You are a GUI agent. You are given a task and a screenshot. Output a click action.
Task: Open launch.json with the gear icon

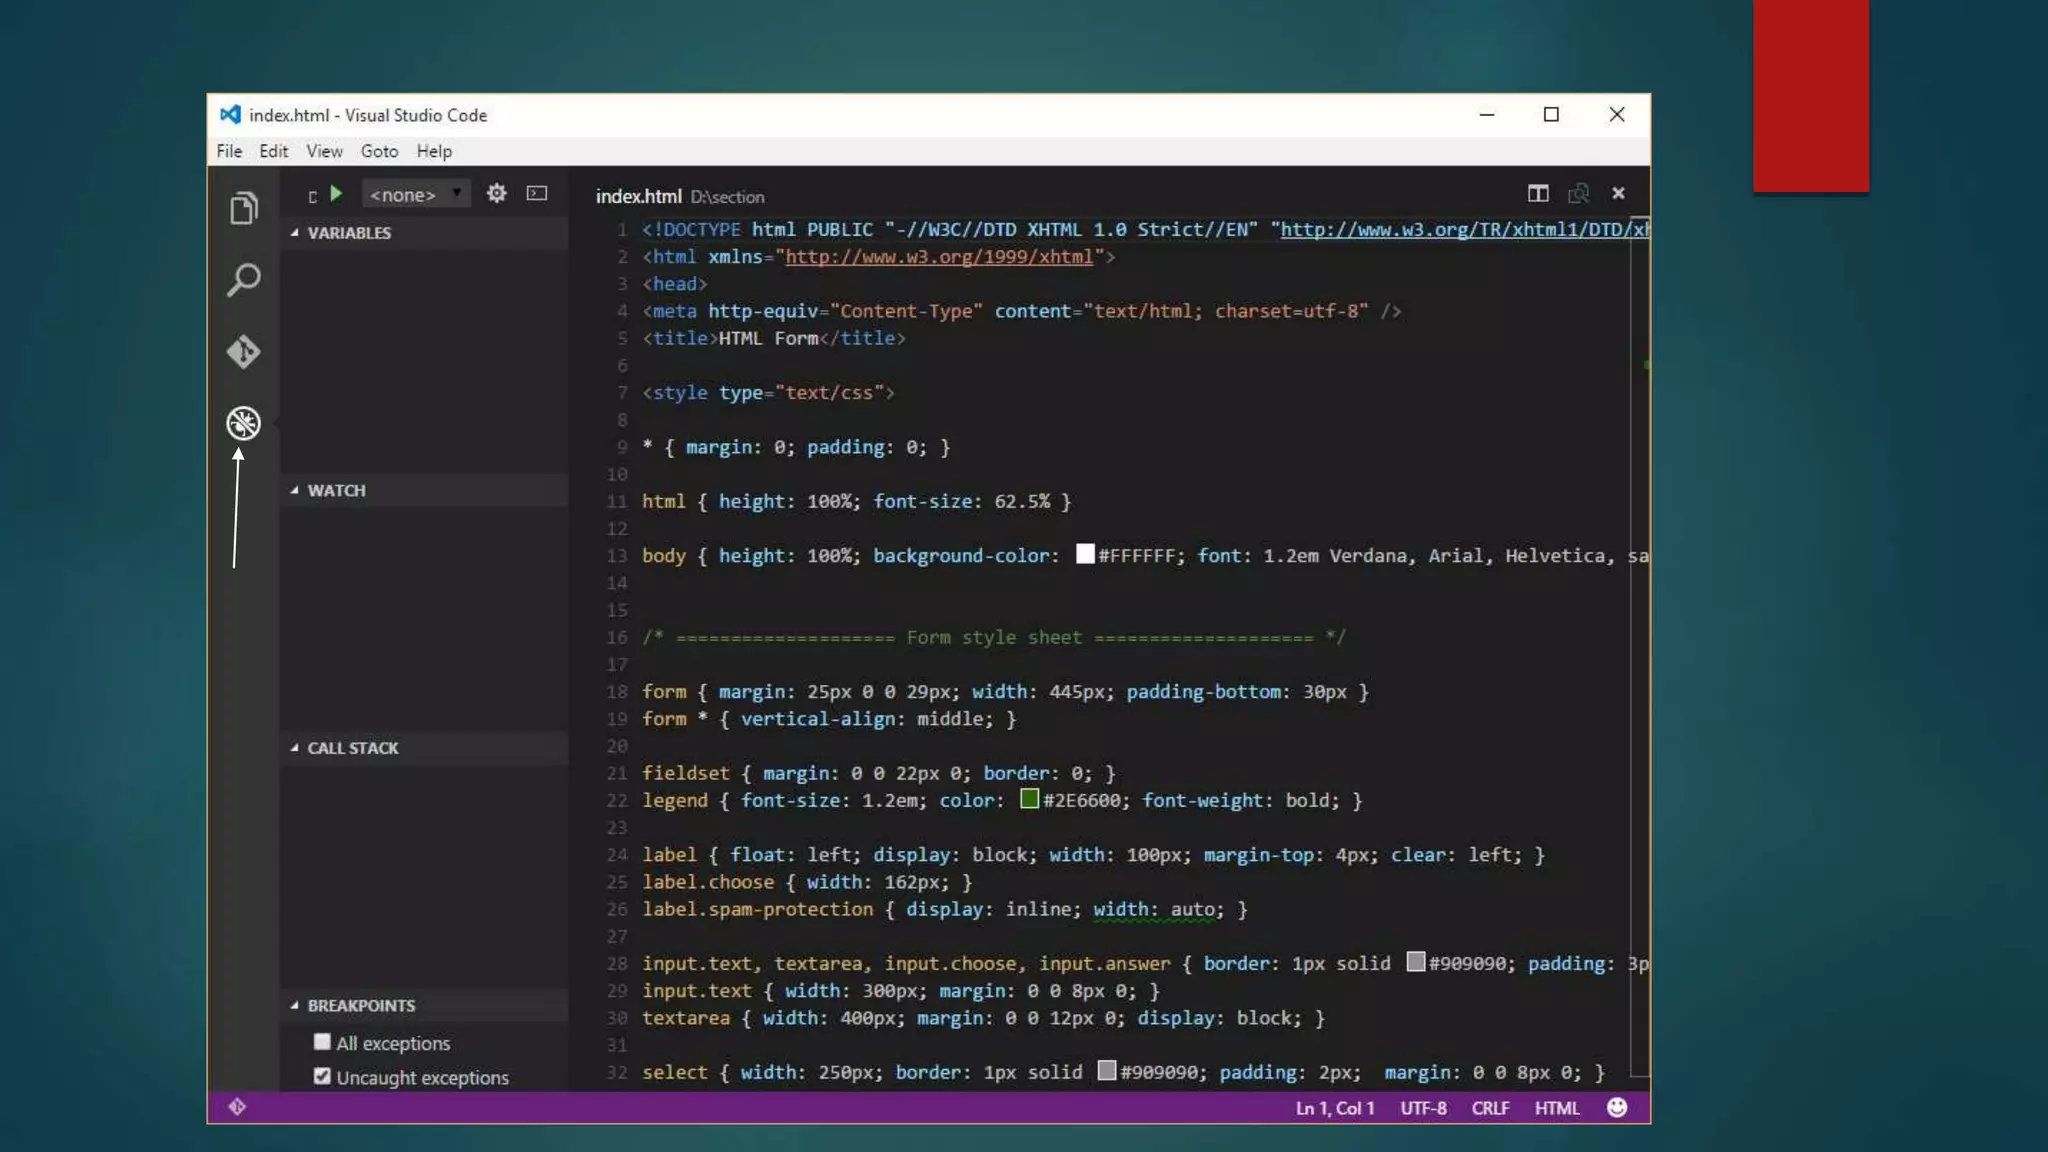click(496, 193)
